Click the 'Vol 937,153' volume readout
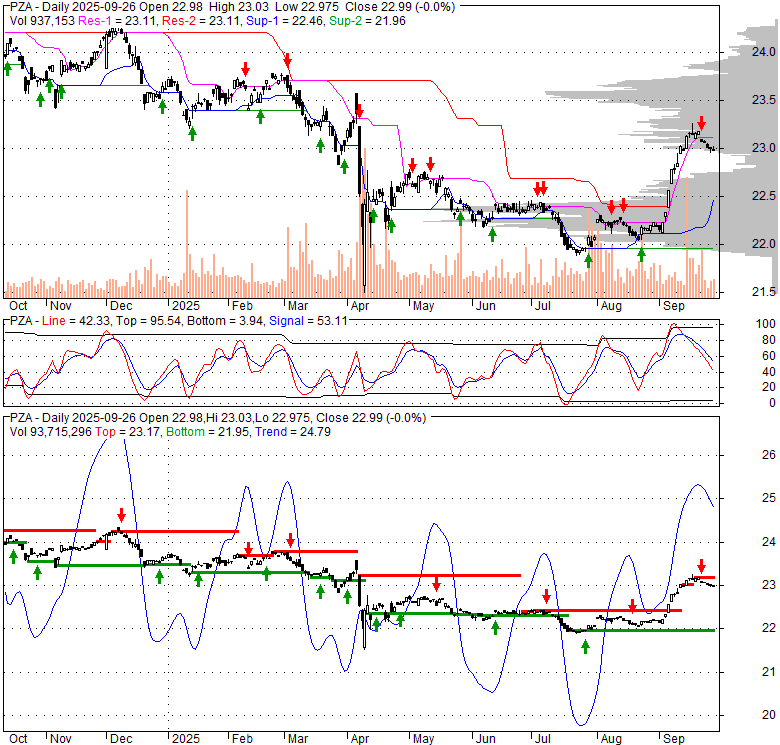 42,21
